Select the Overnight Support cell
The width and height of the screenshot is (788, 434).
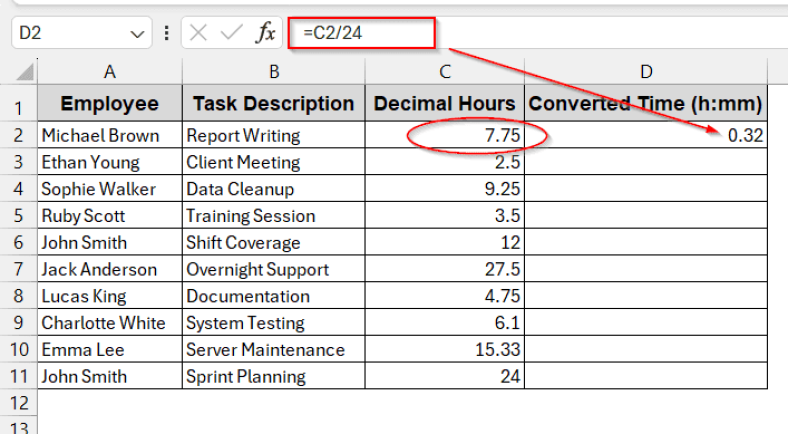point(274,269)
